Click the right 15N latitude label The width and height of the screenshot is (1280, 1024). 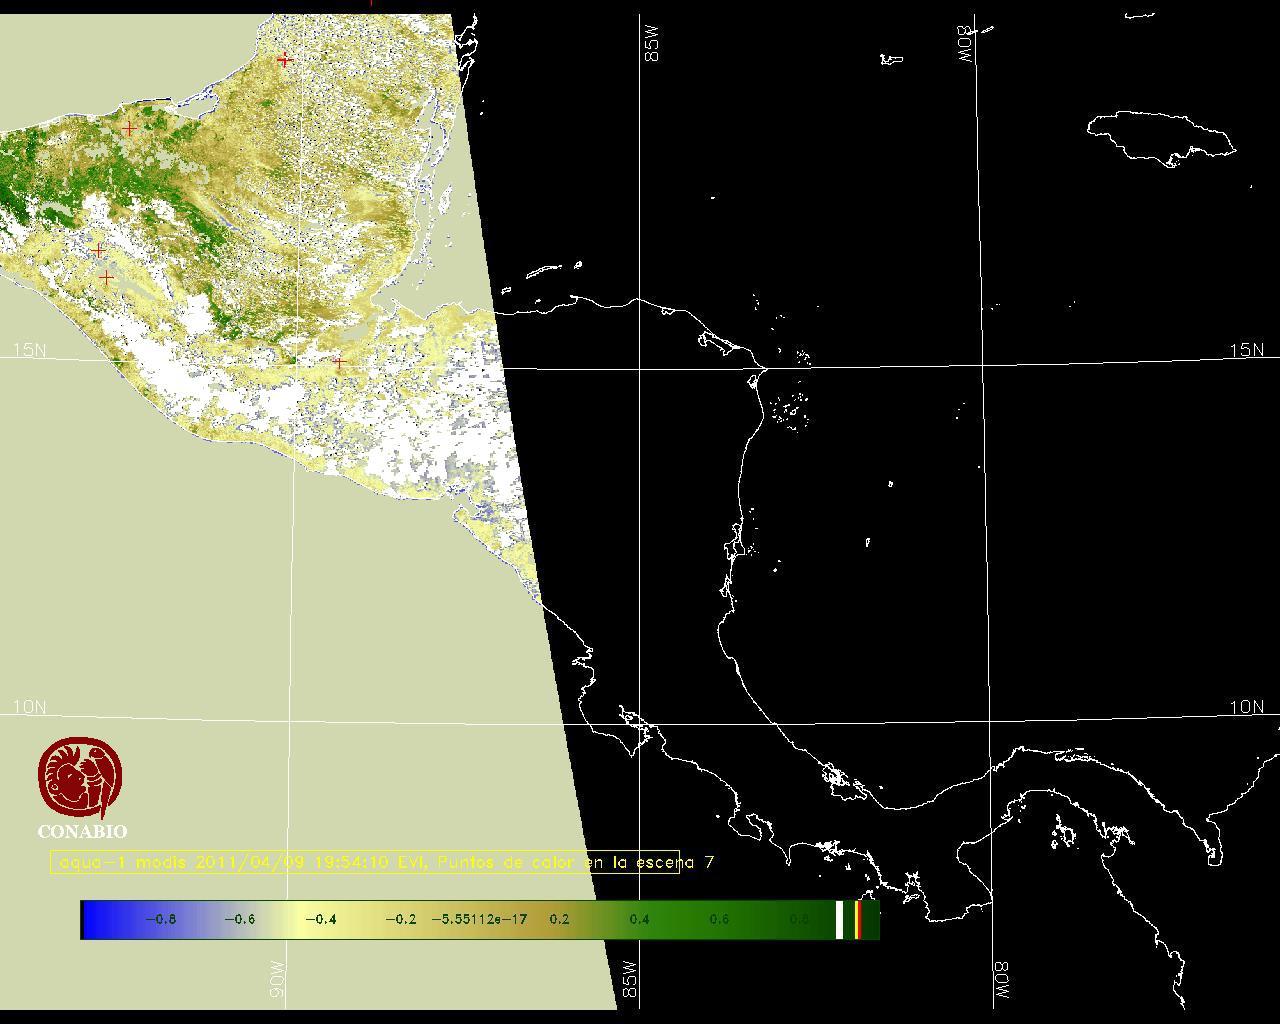(1246, 350)
